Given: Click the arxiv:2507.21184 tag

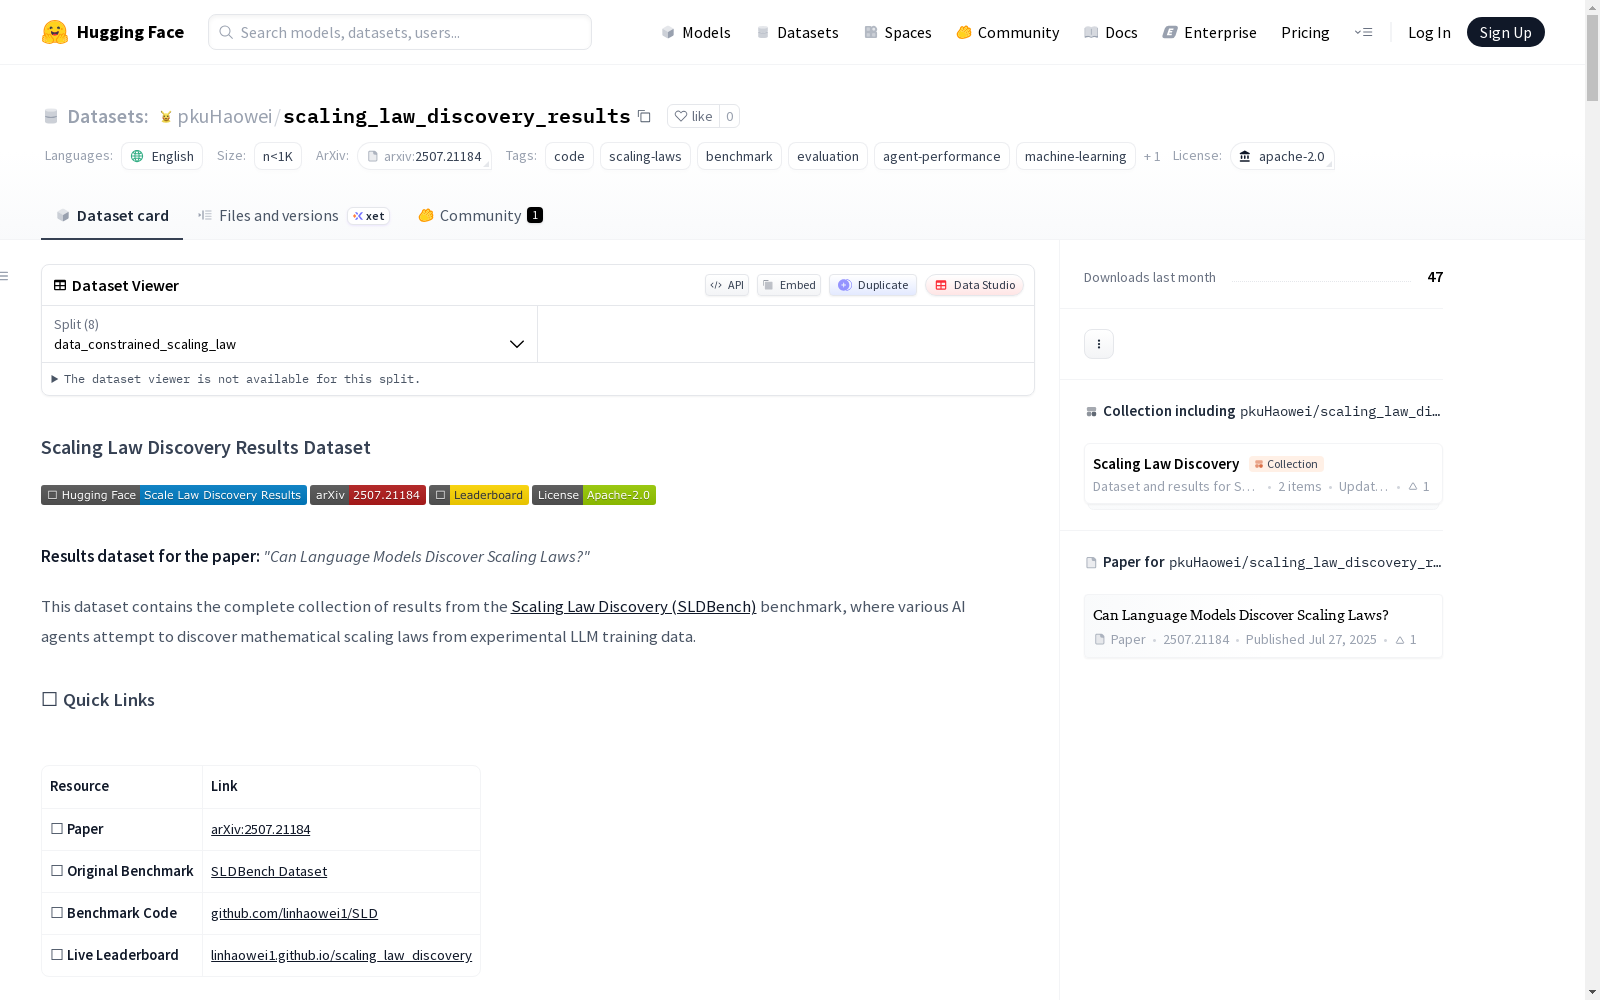Looking at the screenshot, I should [x=424, y=156].
